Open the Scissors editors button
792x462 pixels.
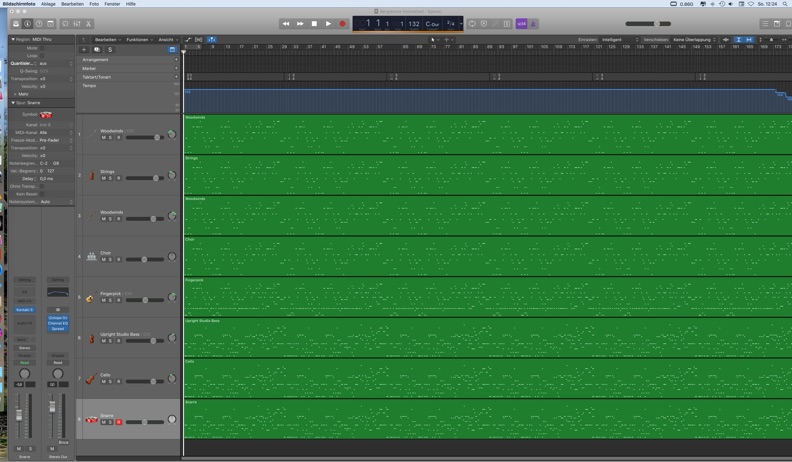pos(88,23)
